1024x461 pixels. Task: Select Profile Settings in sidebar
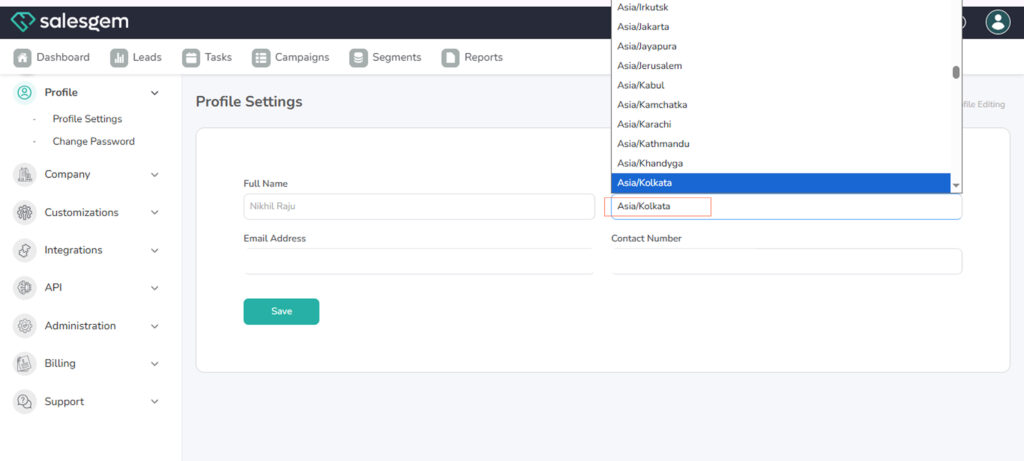click(87, 119)
